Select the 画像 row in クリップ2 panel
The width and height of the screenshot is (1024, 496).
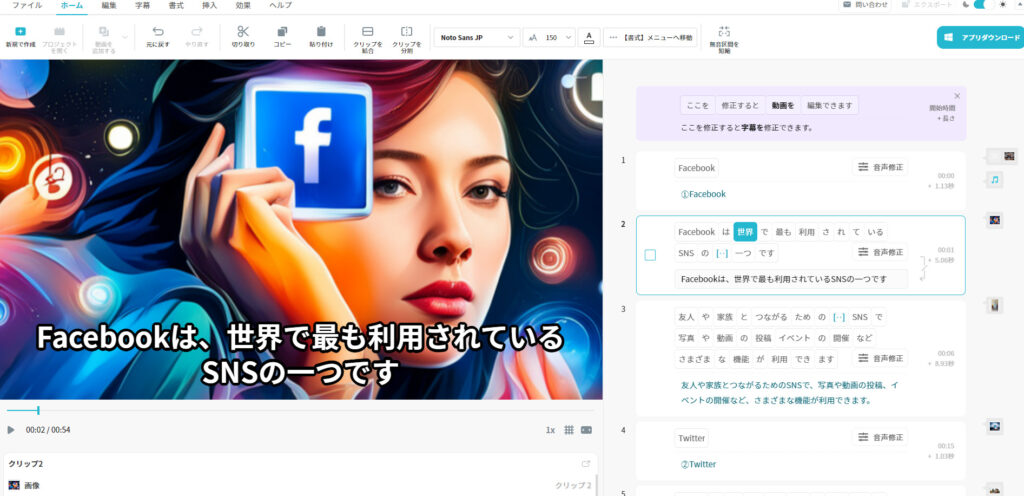click(300, 486)
